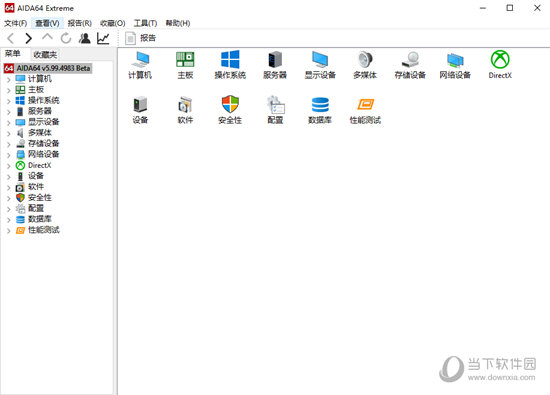Open the 查看(V) menu
550x395 pixels.
[47, 23]
